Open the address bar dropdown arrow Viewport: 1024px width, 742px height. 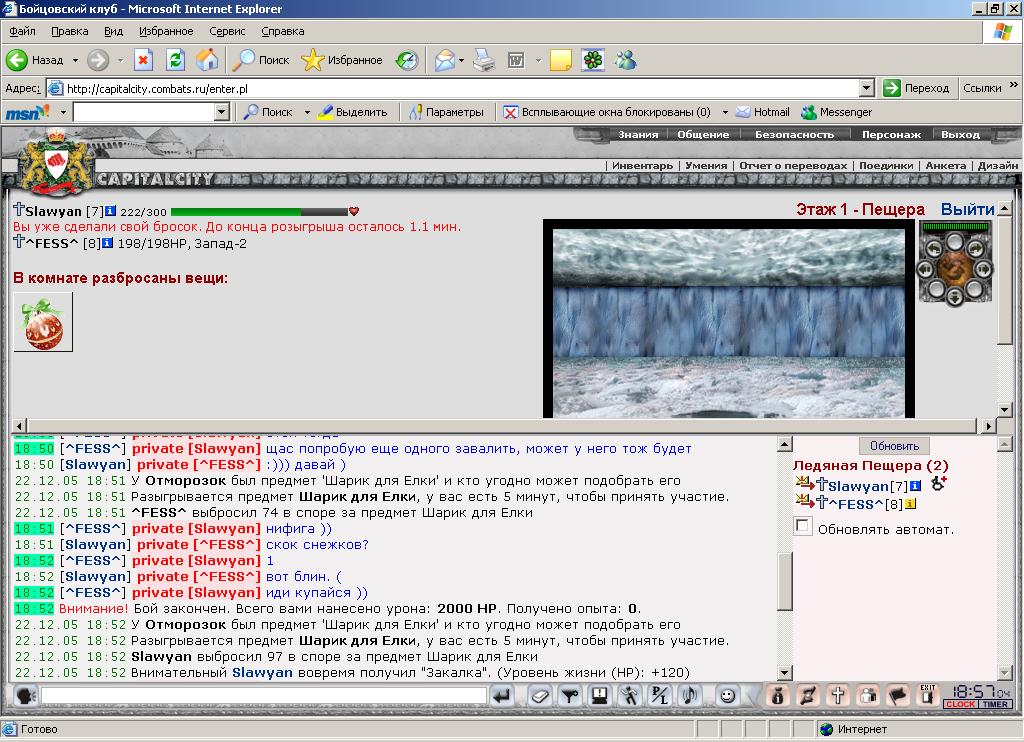(x=867, y=88)
